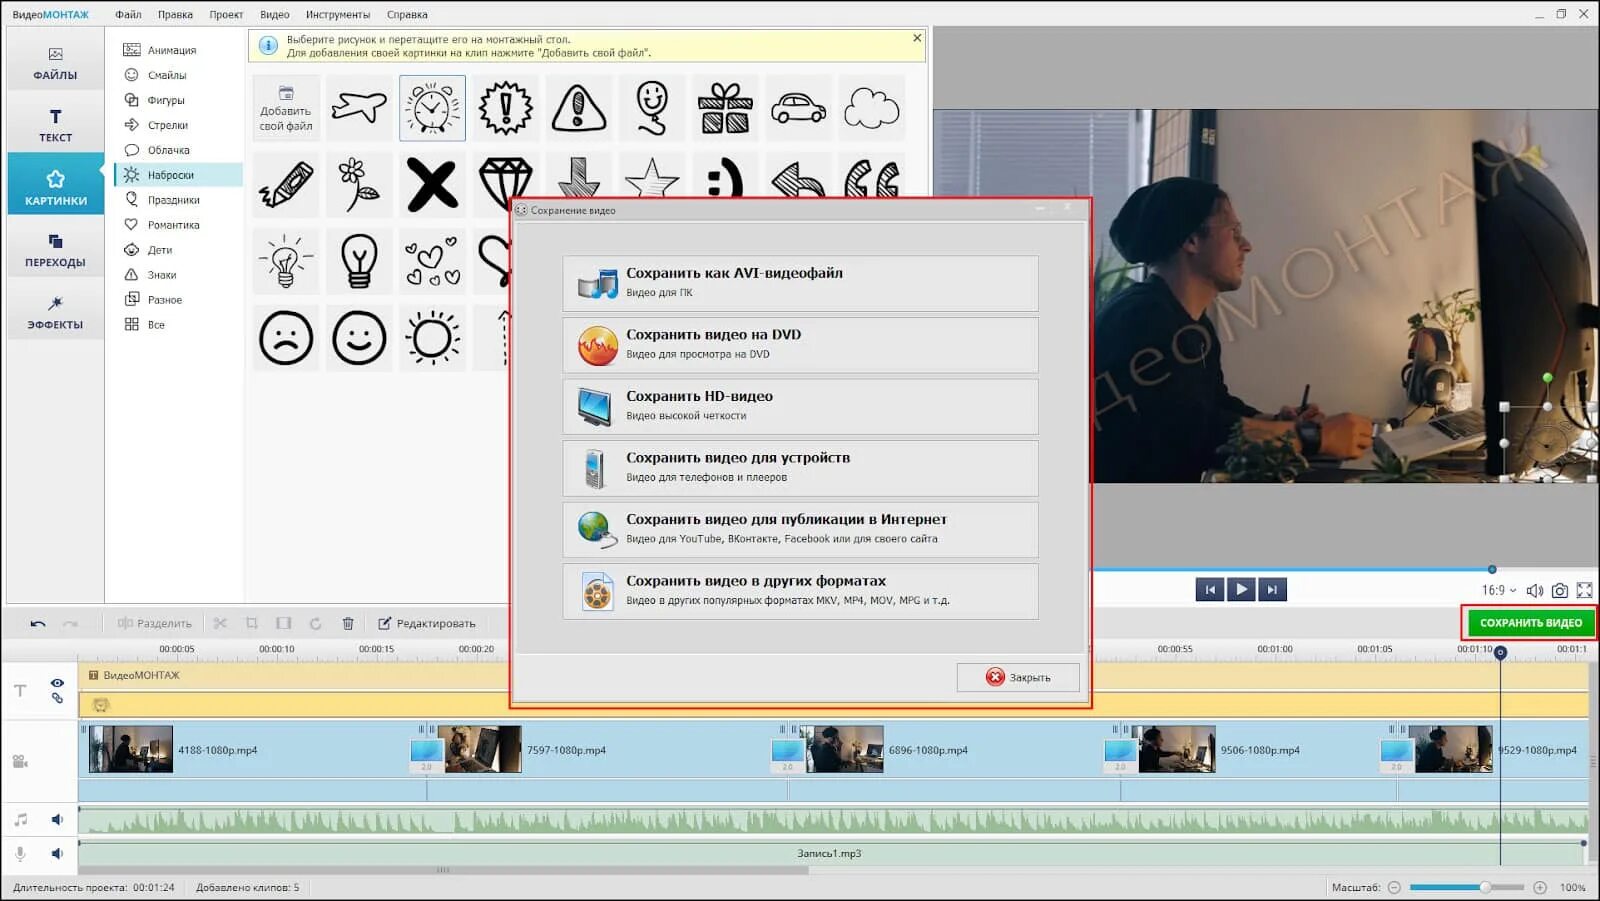Select clip 4188-1080p.mp4 thumbnail
The image size is (1600, 901).
click(x=131, y=749)
